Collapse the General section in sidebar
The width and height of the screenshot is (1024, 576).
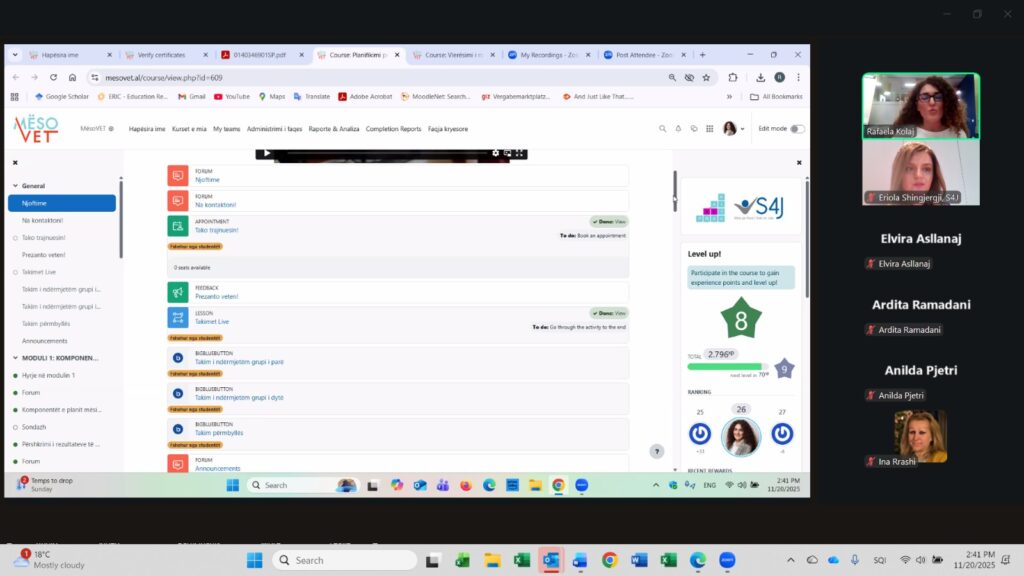[x=14, y=186]
